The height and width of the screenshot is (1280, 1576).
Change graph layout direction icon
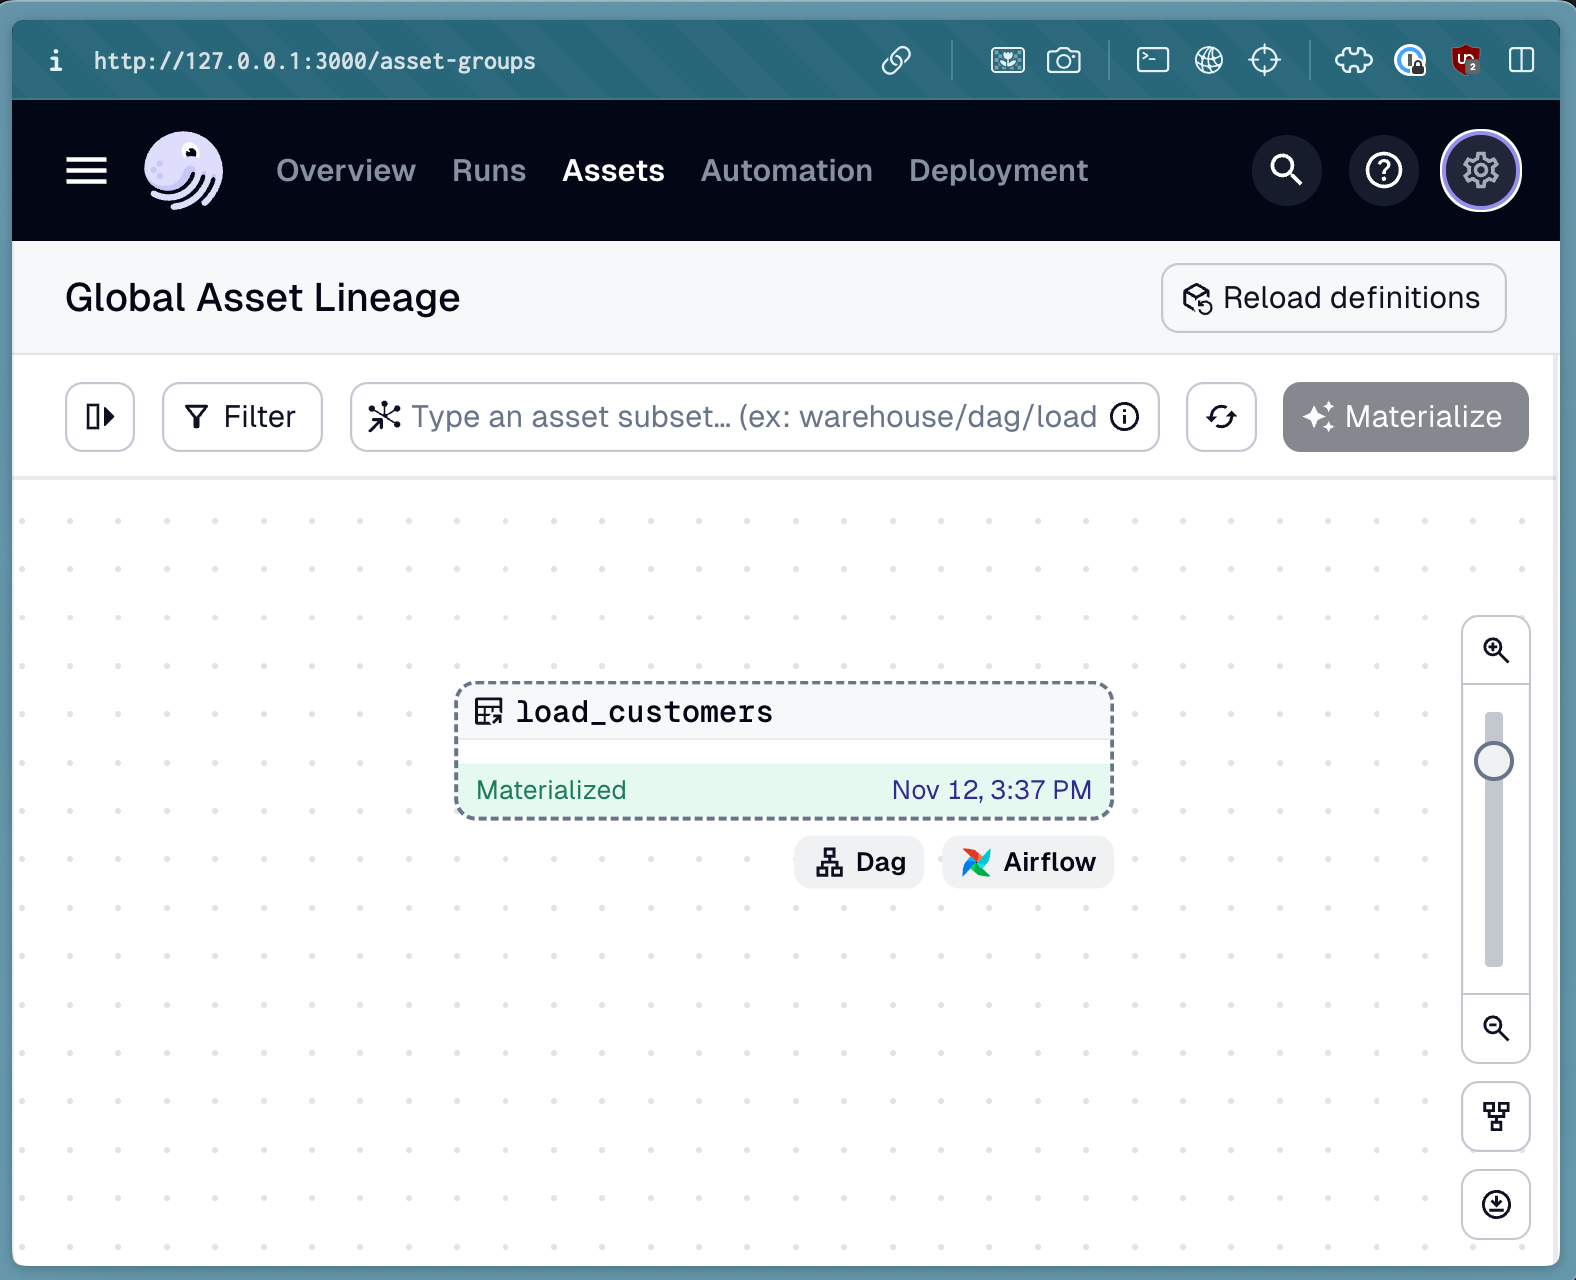pos(1495,1116)
